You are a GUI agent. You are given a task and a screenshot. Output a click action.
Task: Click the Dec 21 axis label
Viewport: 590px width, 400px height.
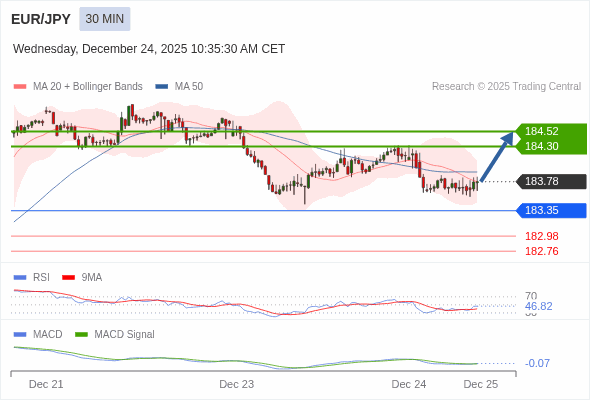point(46,384)
